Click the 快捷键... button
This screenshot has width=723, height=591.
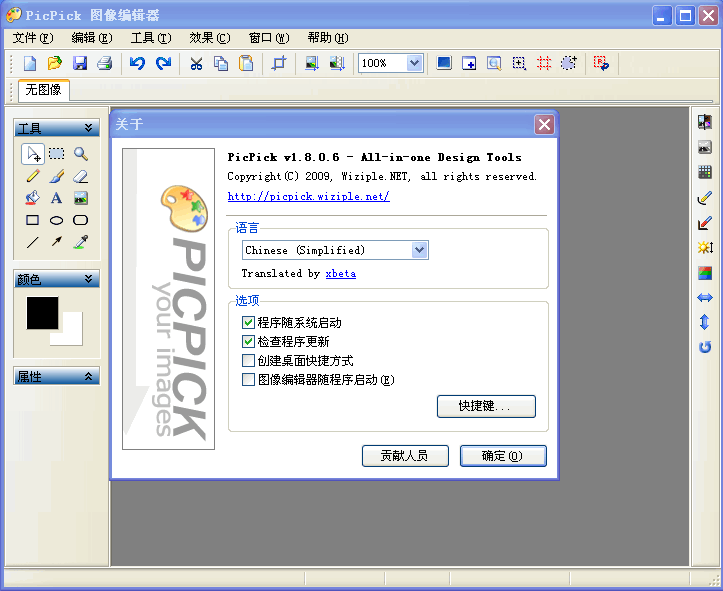(486, 406)
